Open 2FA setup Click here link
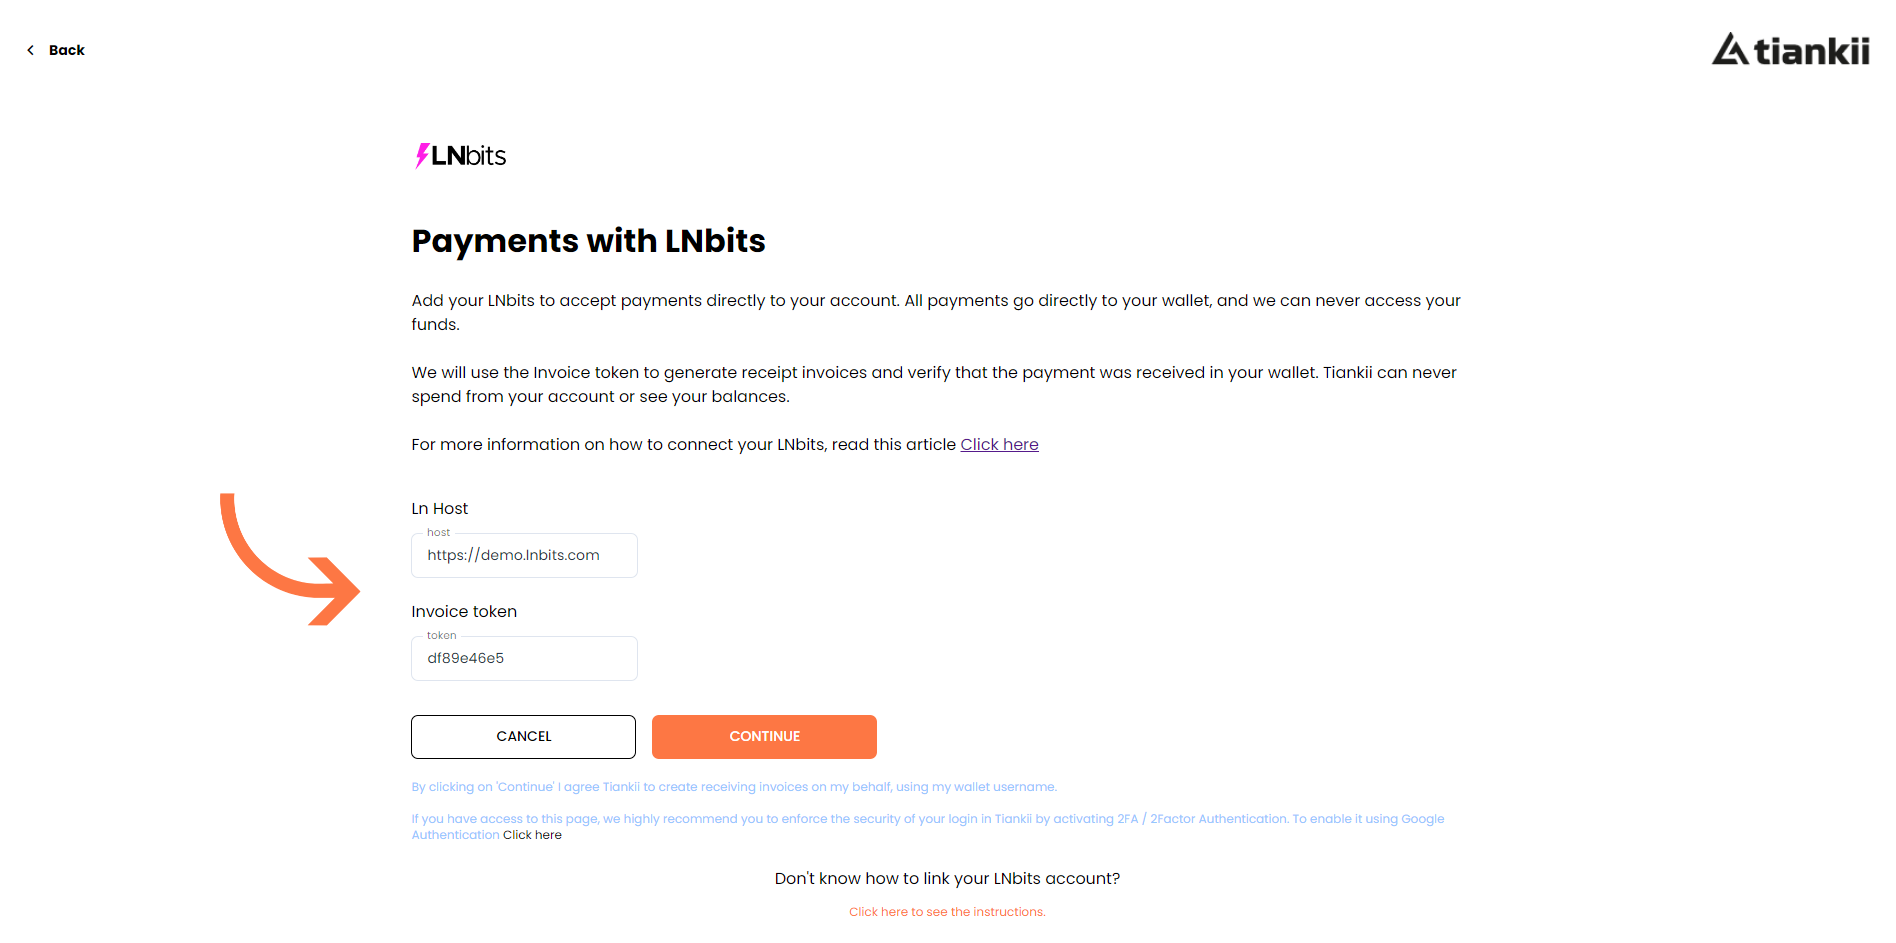Image resolution: width=1896 pixels, height=943 pixels. (532, 835)
